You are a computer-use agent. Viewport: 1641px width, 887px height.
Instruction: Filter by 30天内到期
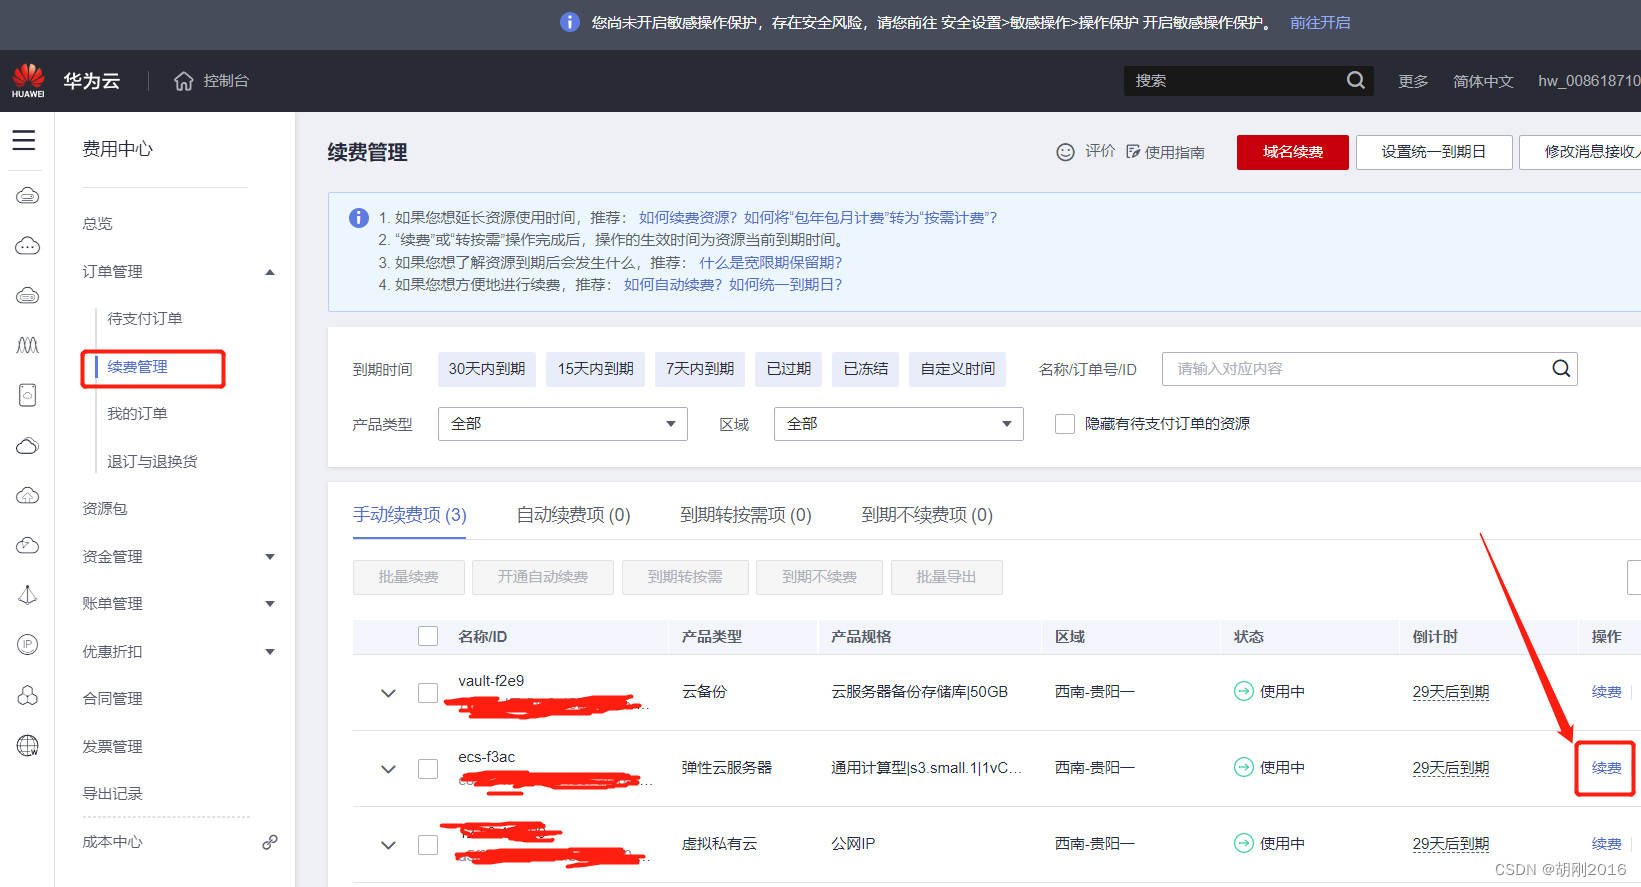[487, 369]
